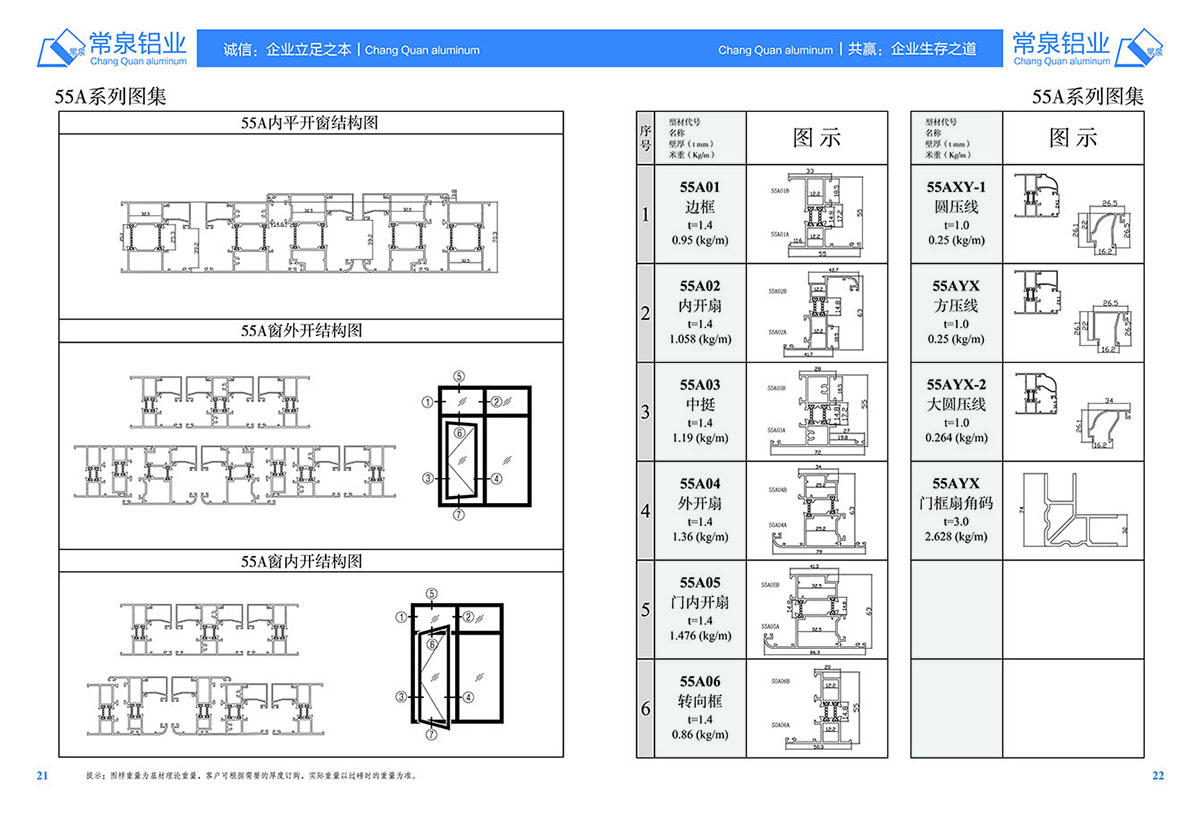Open the 55A06 转向框 section drawing
Viewport: 1200px width, 816px height.
(x=817, y=709)
